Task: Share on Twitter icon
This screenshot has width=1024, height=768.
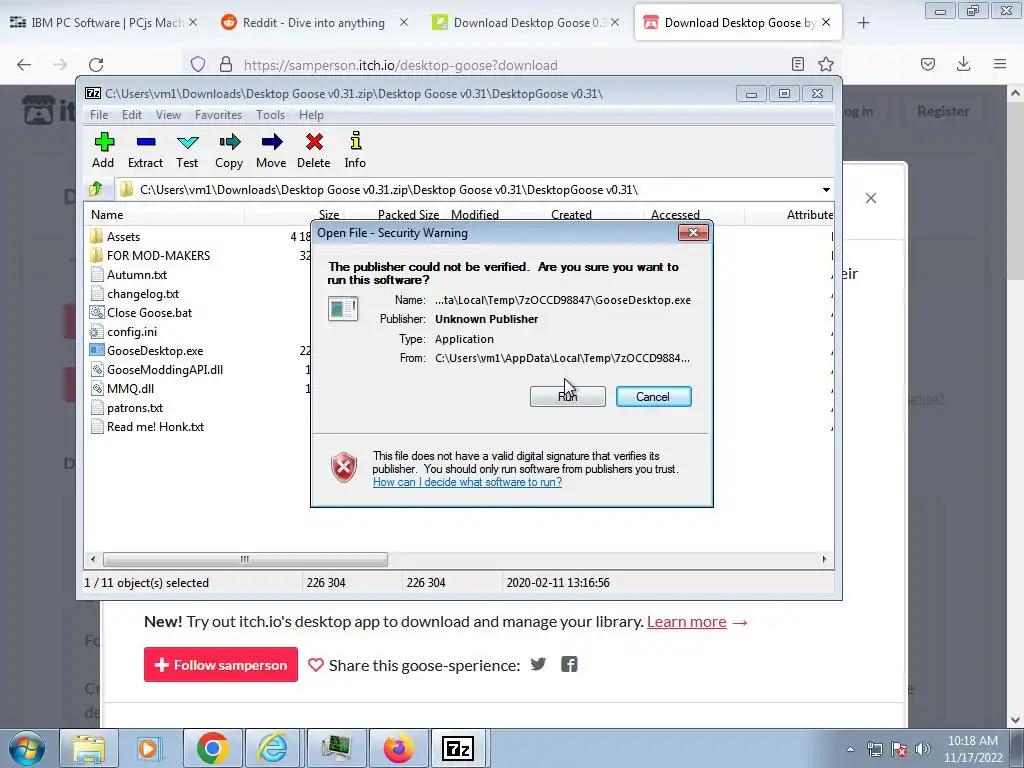Action: 538,664
